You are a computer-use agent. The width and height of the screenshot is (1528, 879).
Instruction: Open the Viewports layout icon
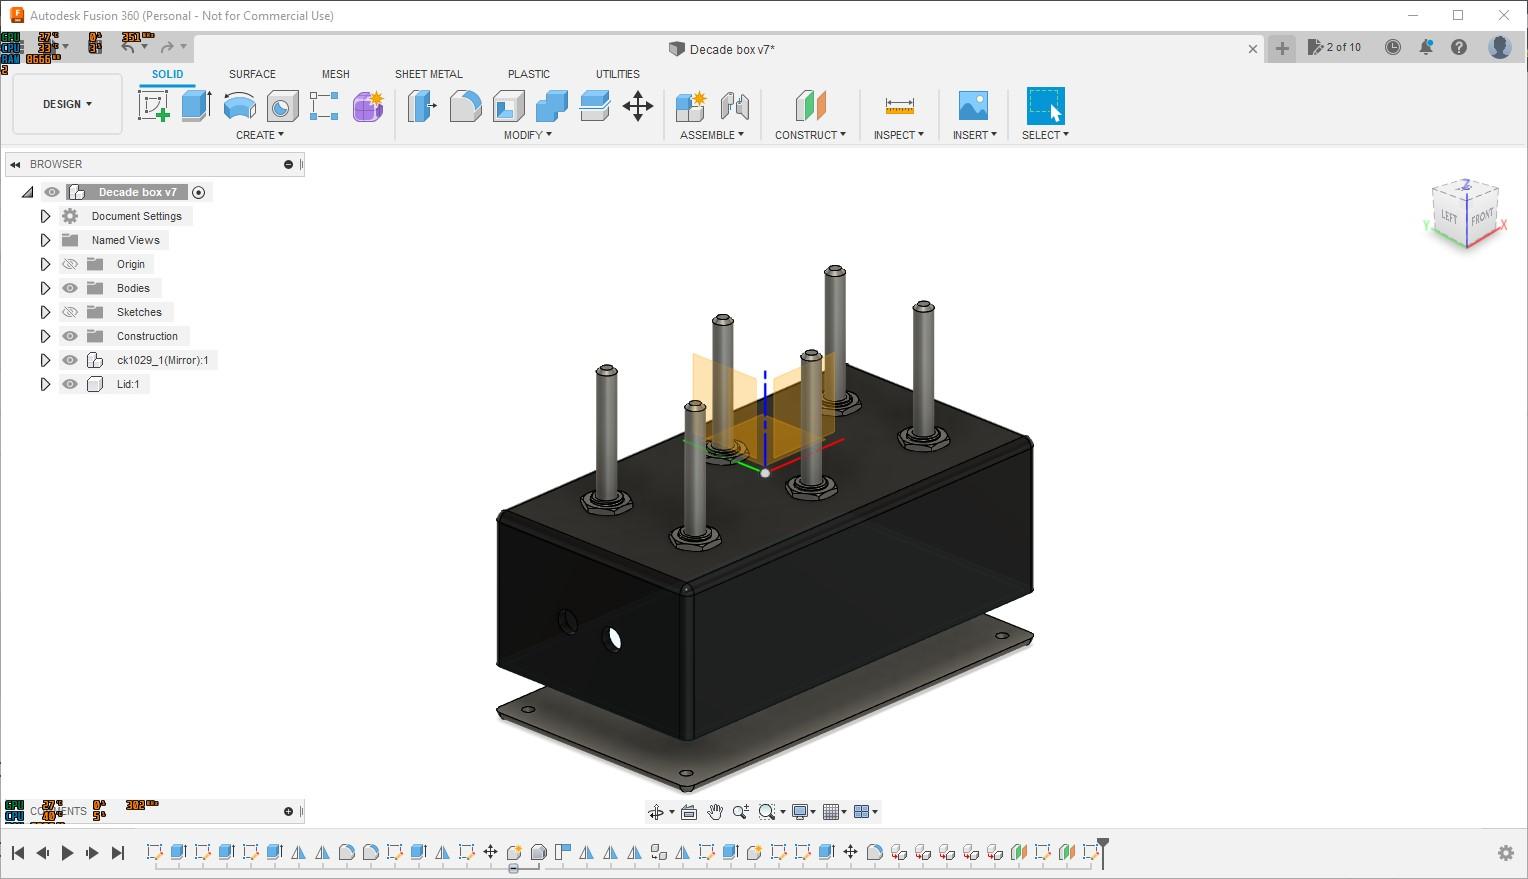862,812
